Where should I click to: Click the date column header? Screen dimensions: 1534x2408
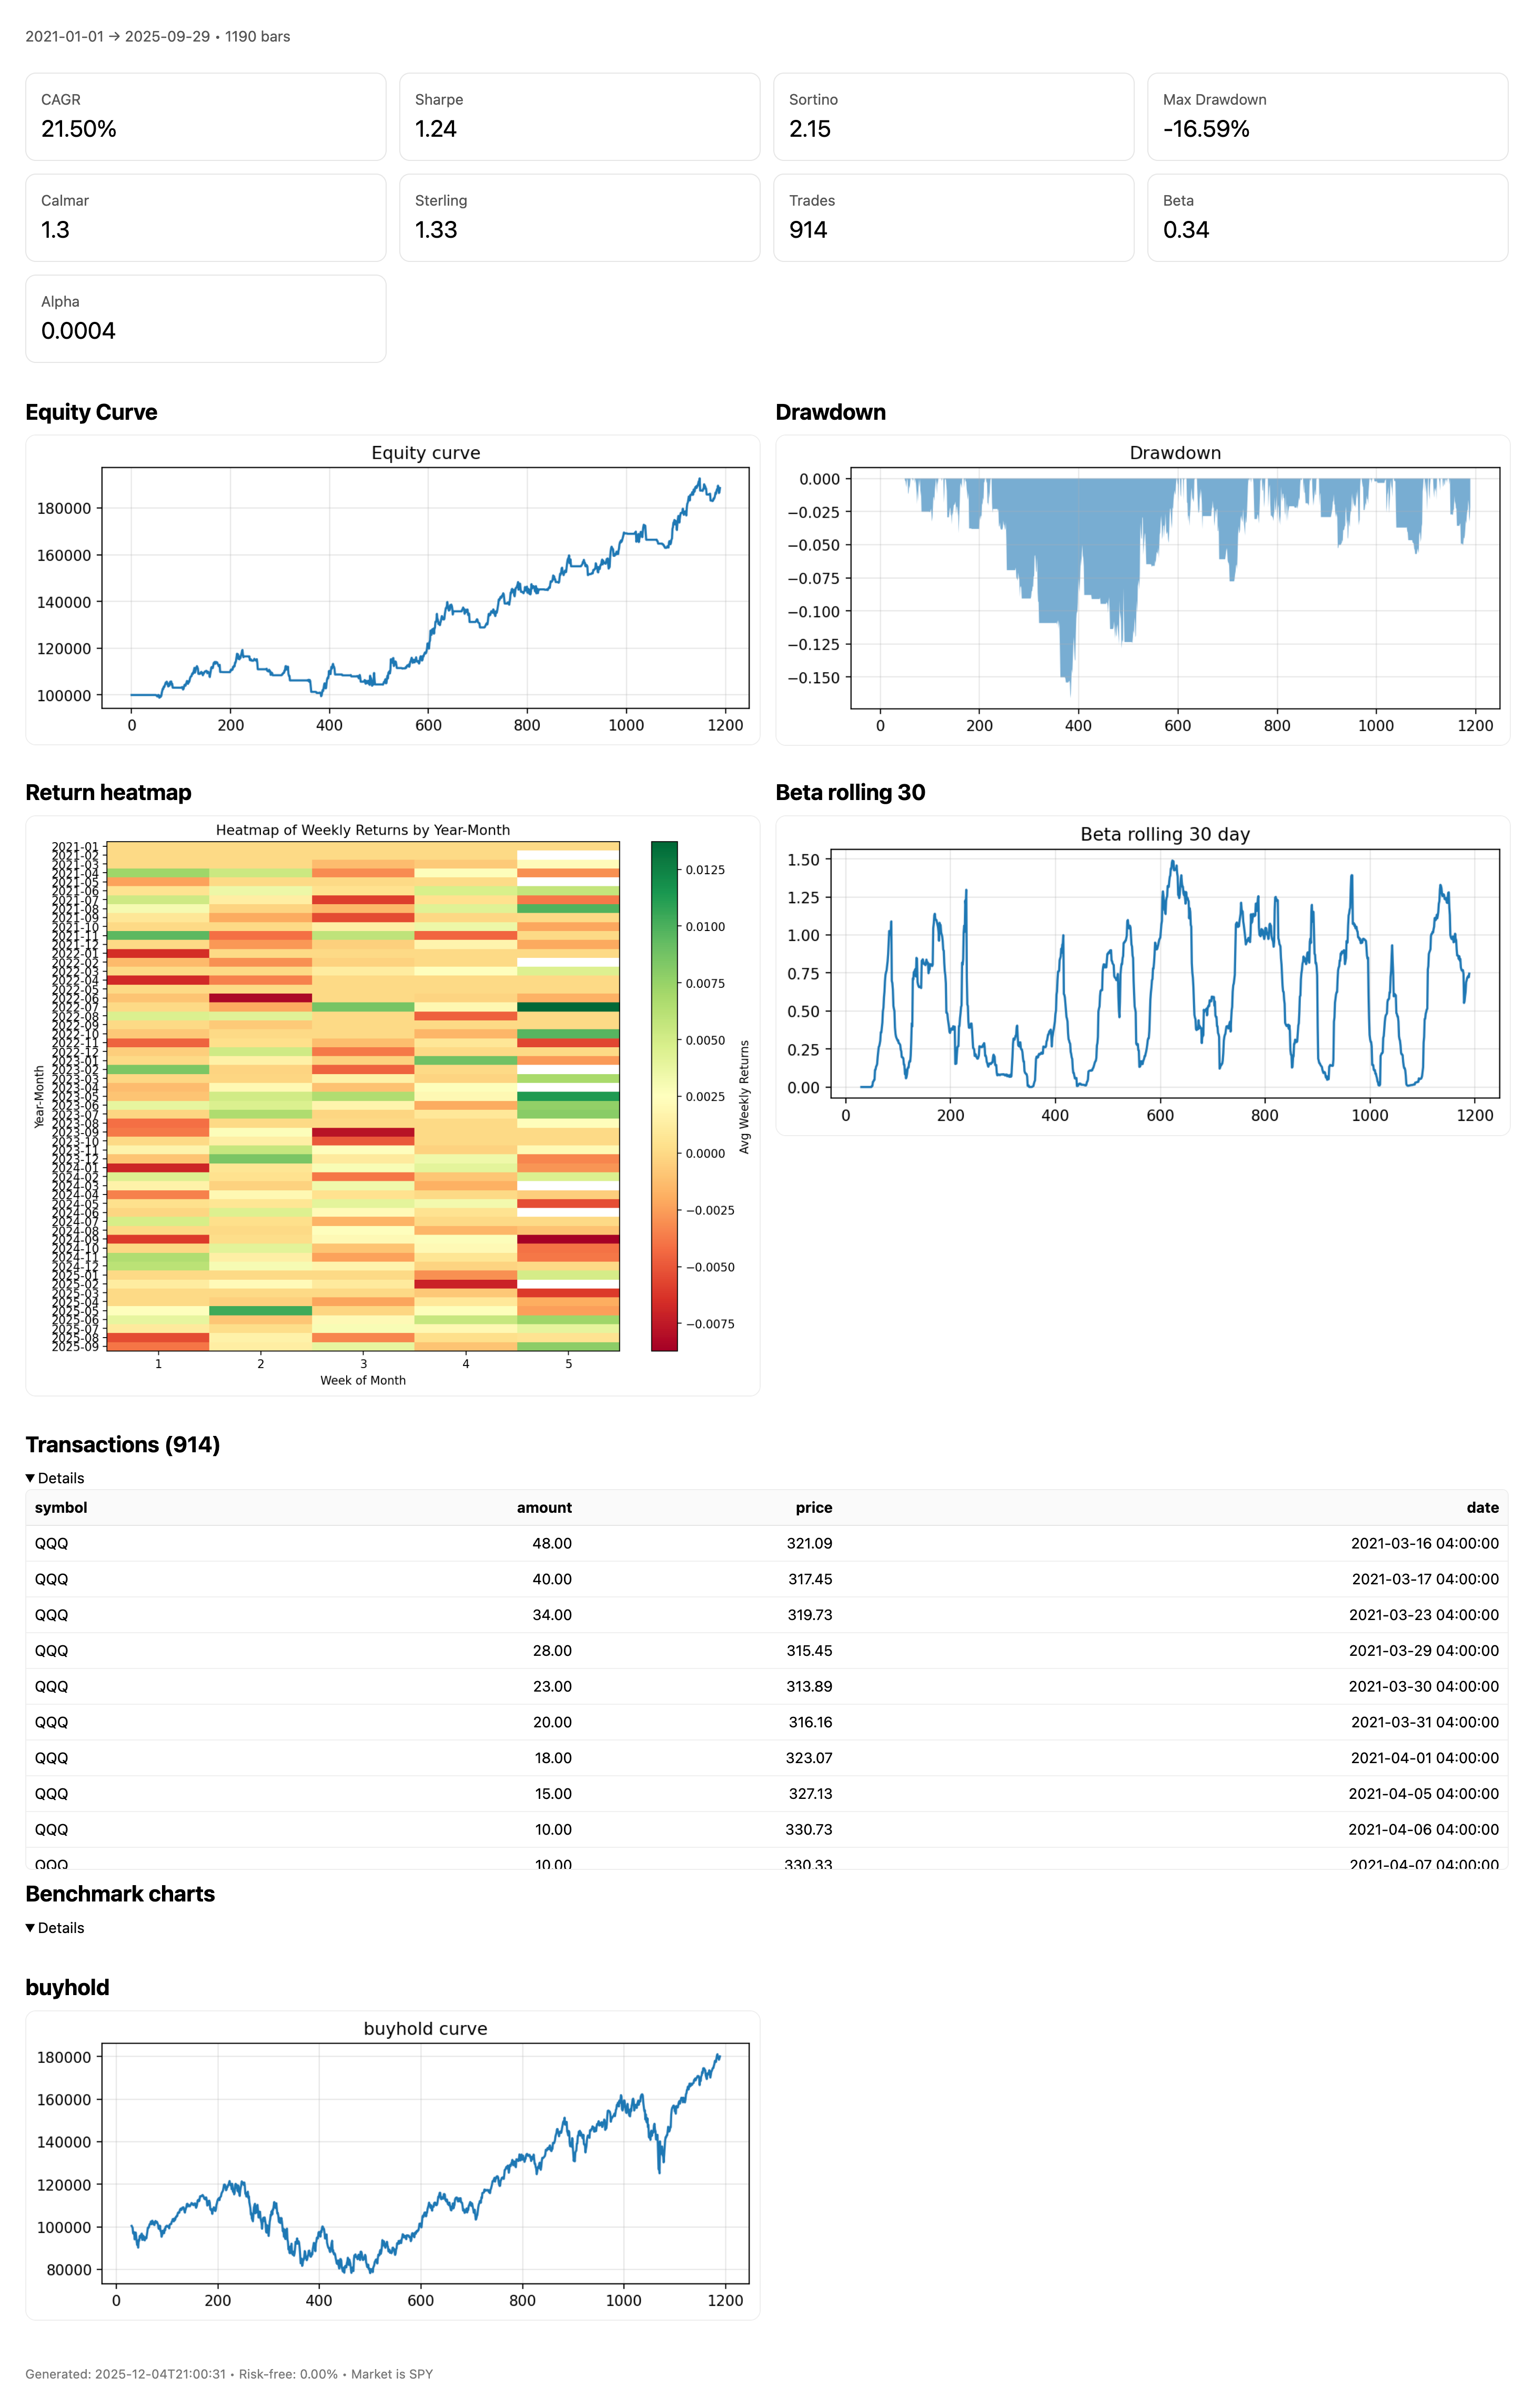(1482, 1507)
